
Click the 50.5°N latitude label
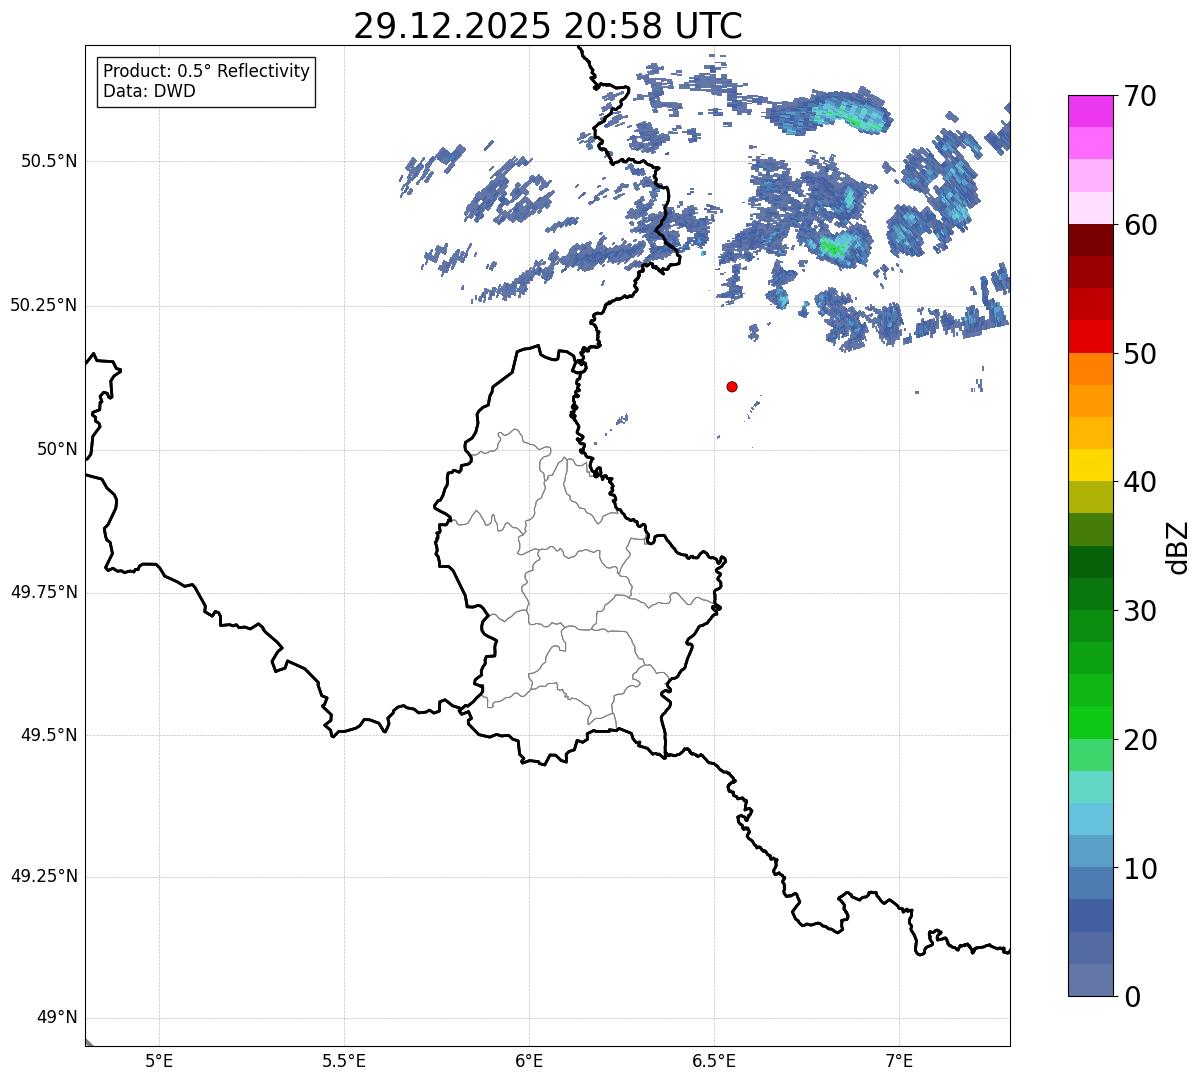click(x=48, y=161)
